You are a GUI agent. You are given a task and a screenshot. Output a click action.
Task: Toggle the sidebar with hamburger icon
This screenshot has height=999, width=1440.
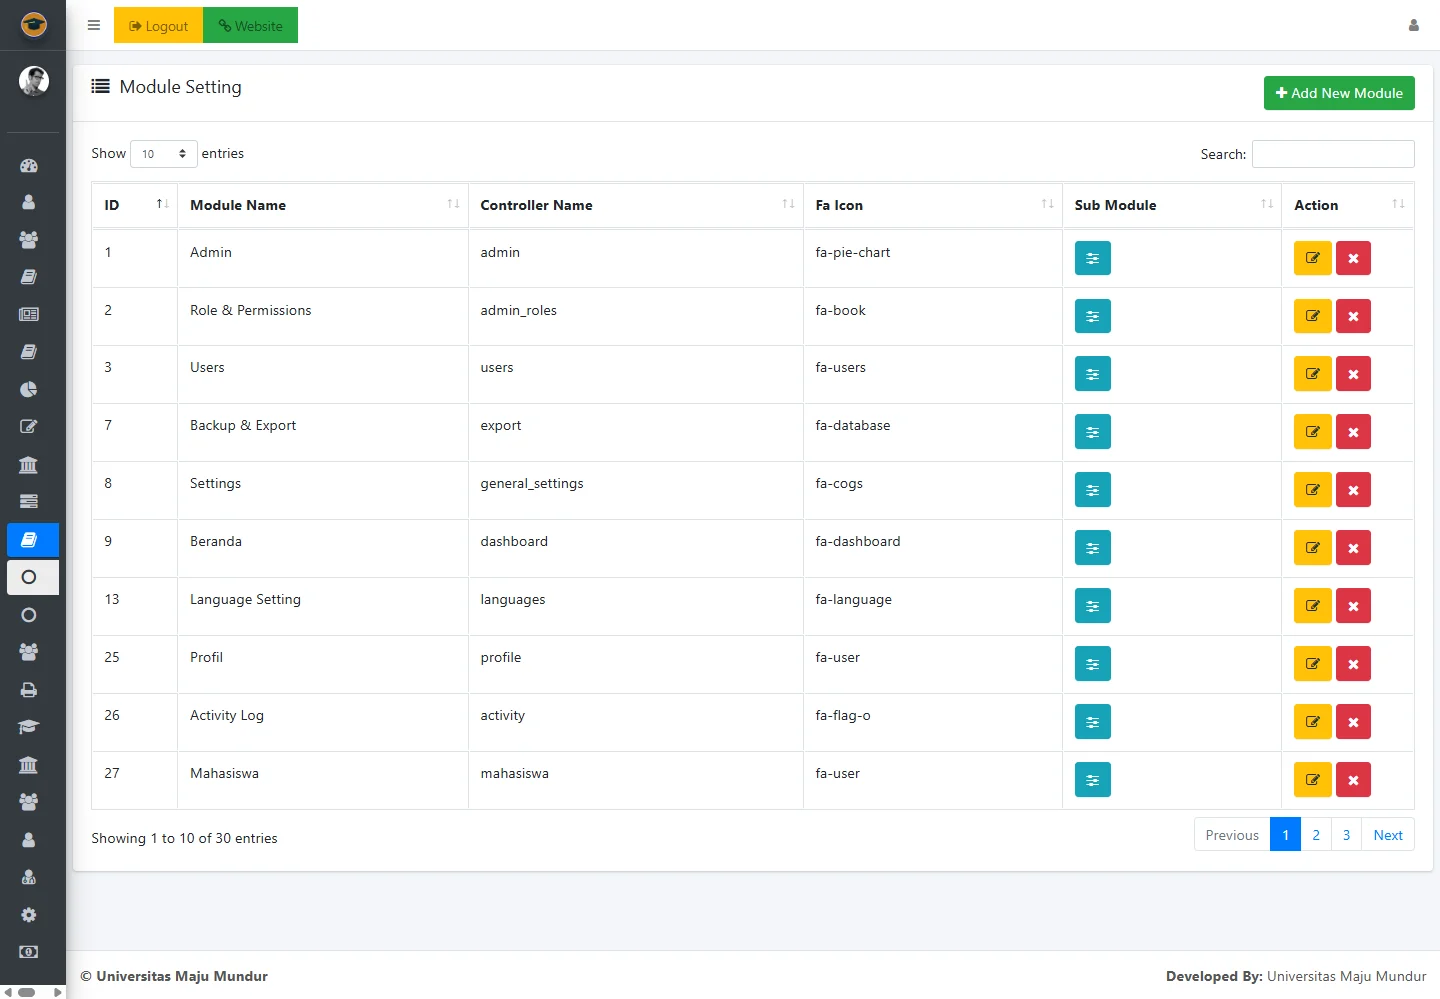point(94,26)
